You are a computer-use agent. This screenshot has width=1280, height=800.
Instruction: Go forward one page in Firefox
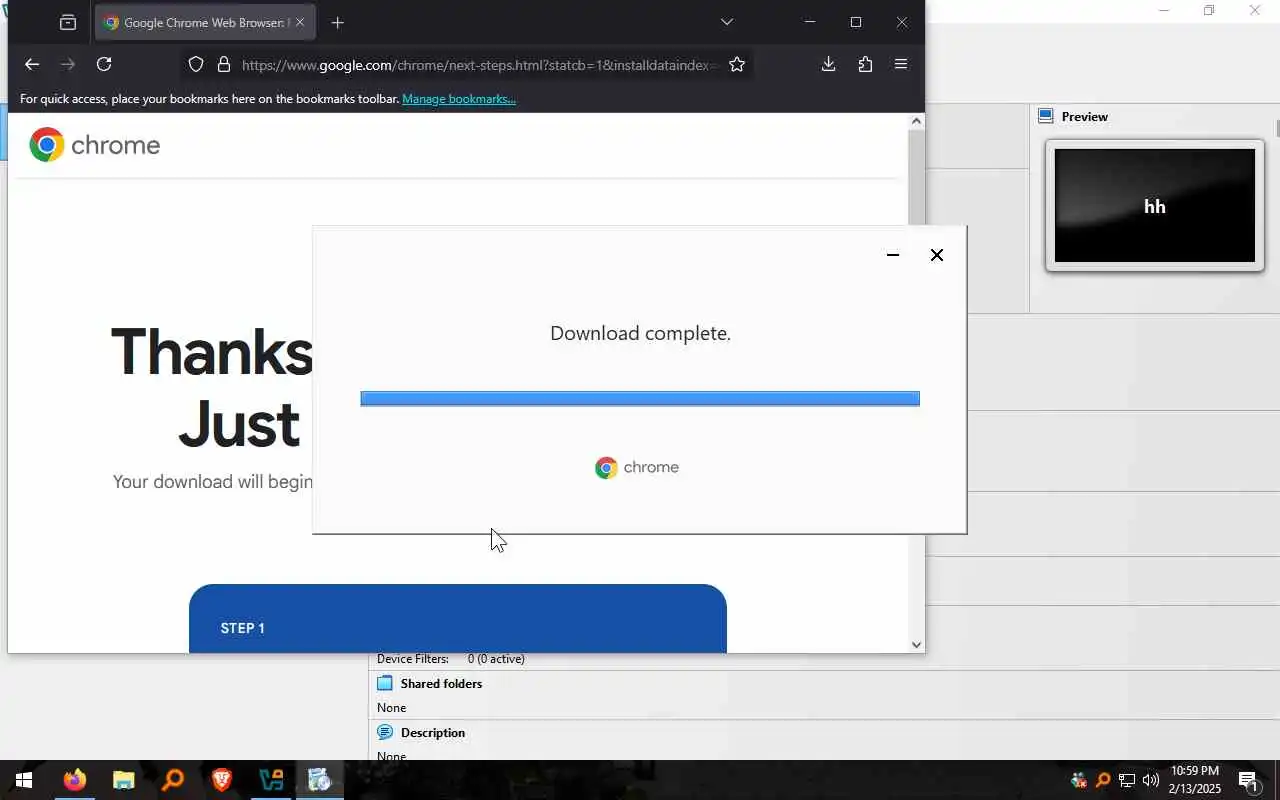click(68, 64)
